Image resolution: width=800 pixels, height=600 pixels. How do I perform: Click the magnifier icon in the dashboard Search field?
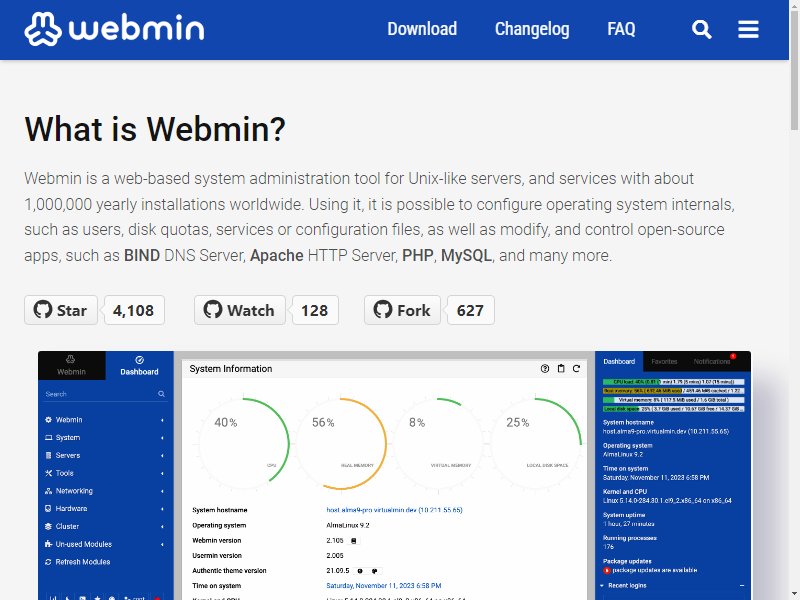point(161,394)
